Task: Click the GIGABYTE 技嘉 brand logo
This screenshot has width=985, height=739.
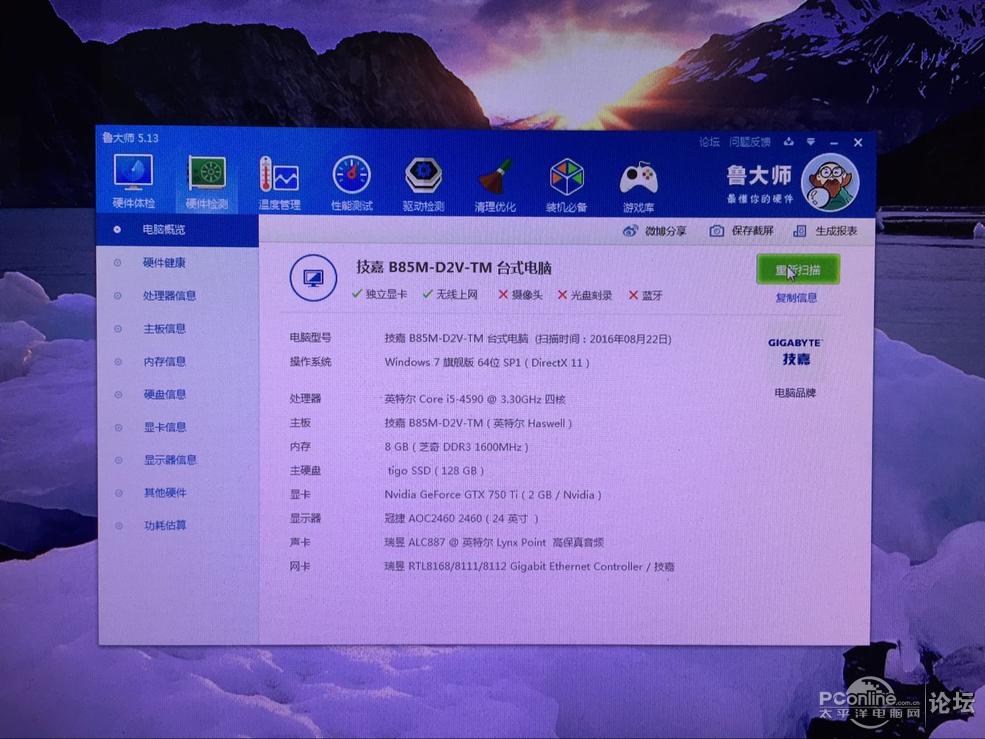Action: click(x=795, y=352)
